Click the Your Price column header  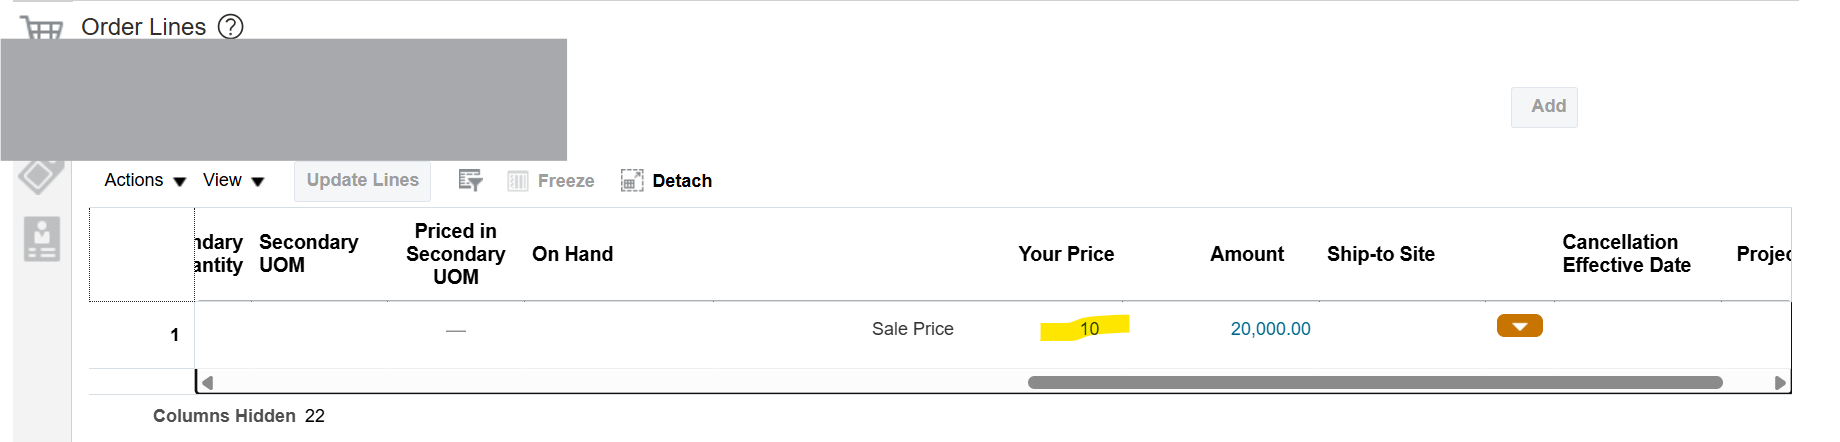point(1066,254)
